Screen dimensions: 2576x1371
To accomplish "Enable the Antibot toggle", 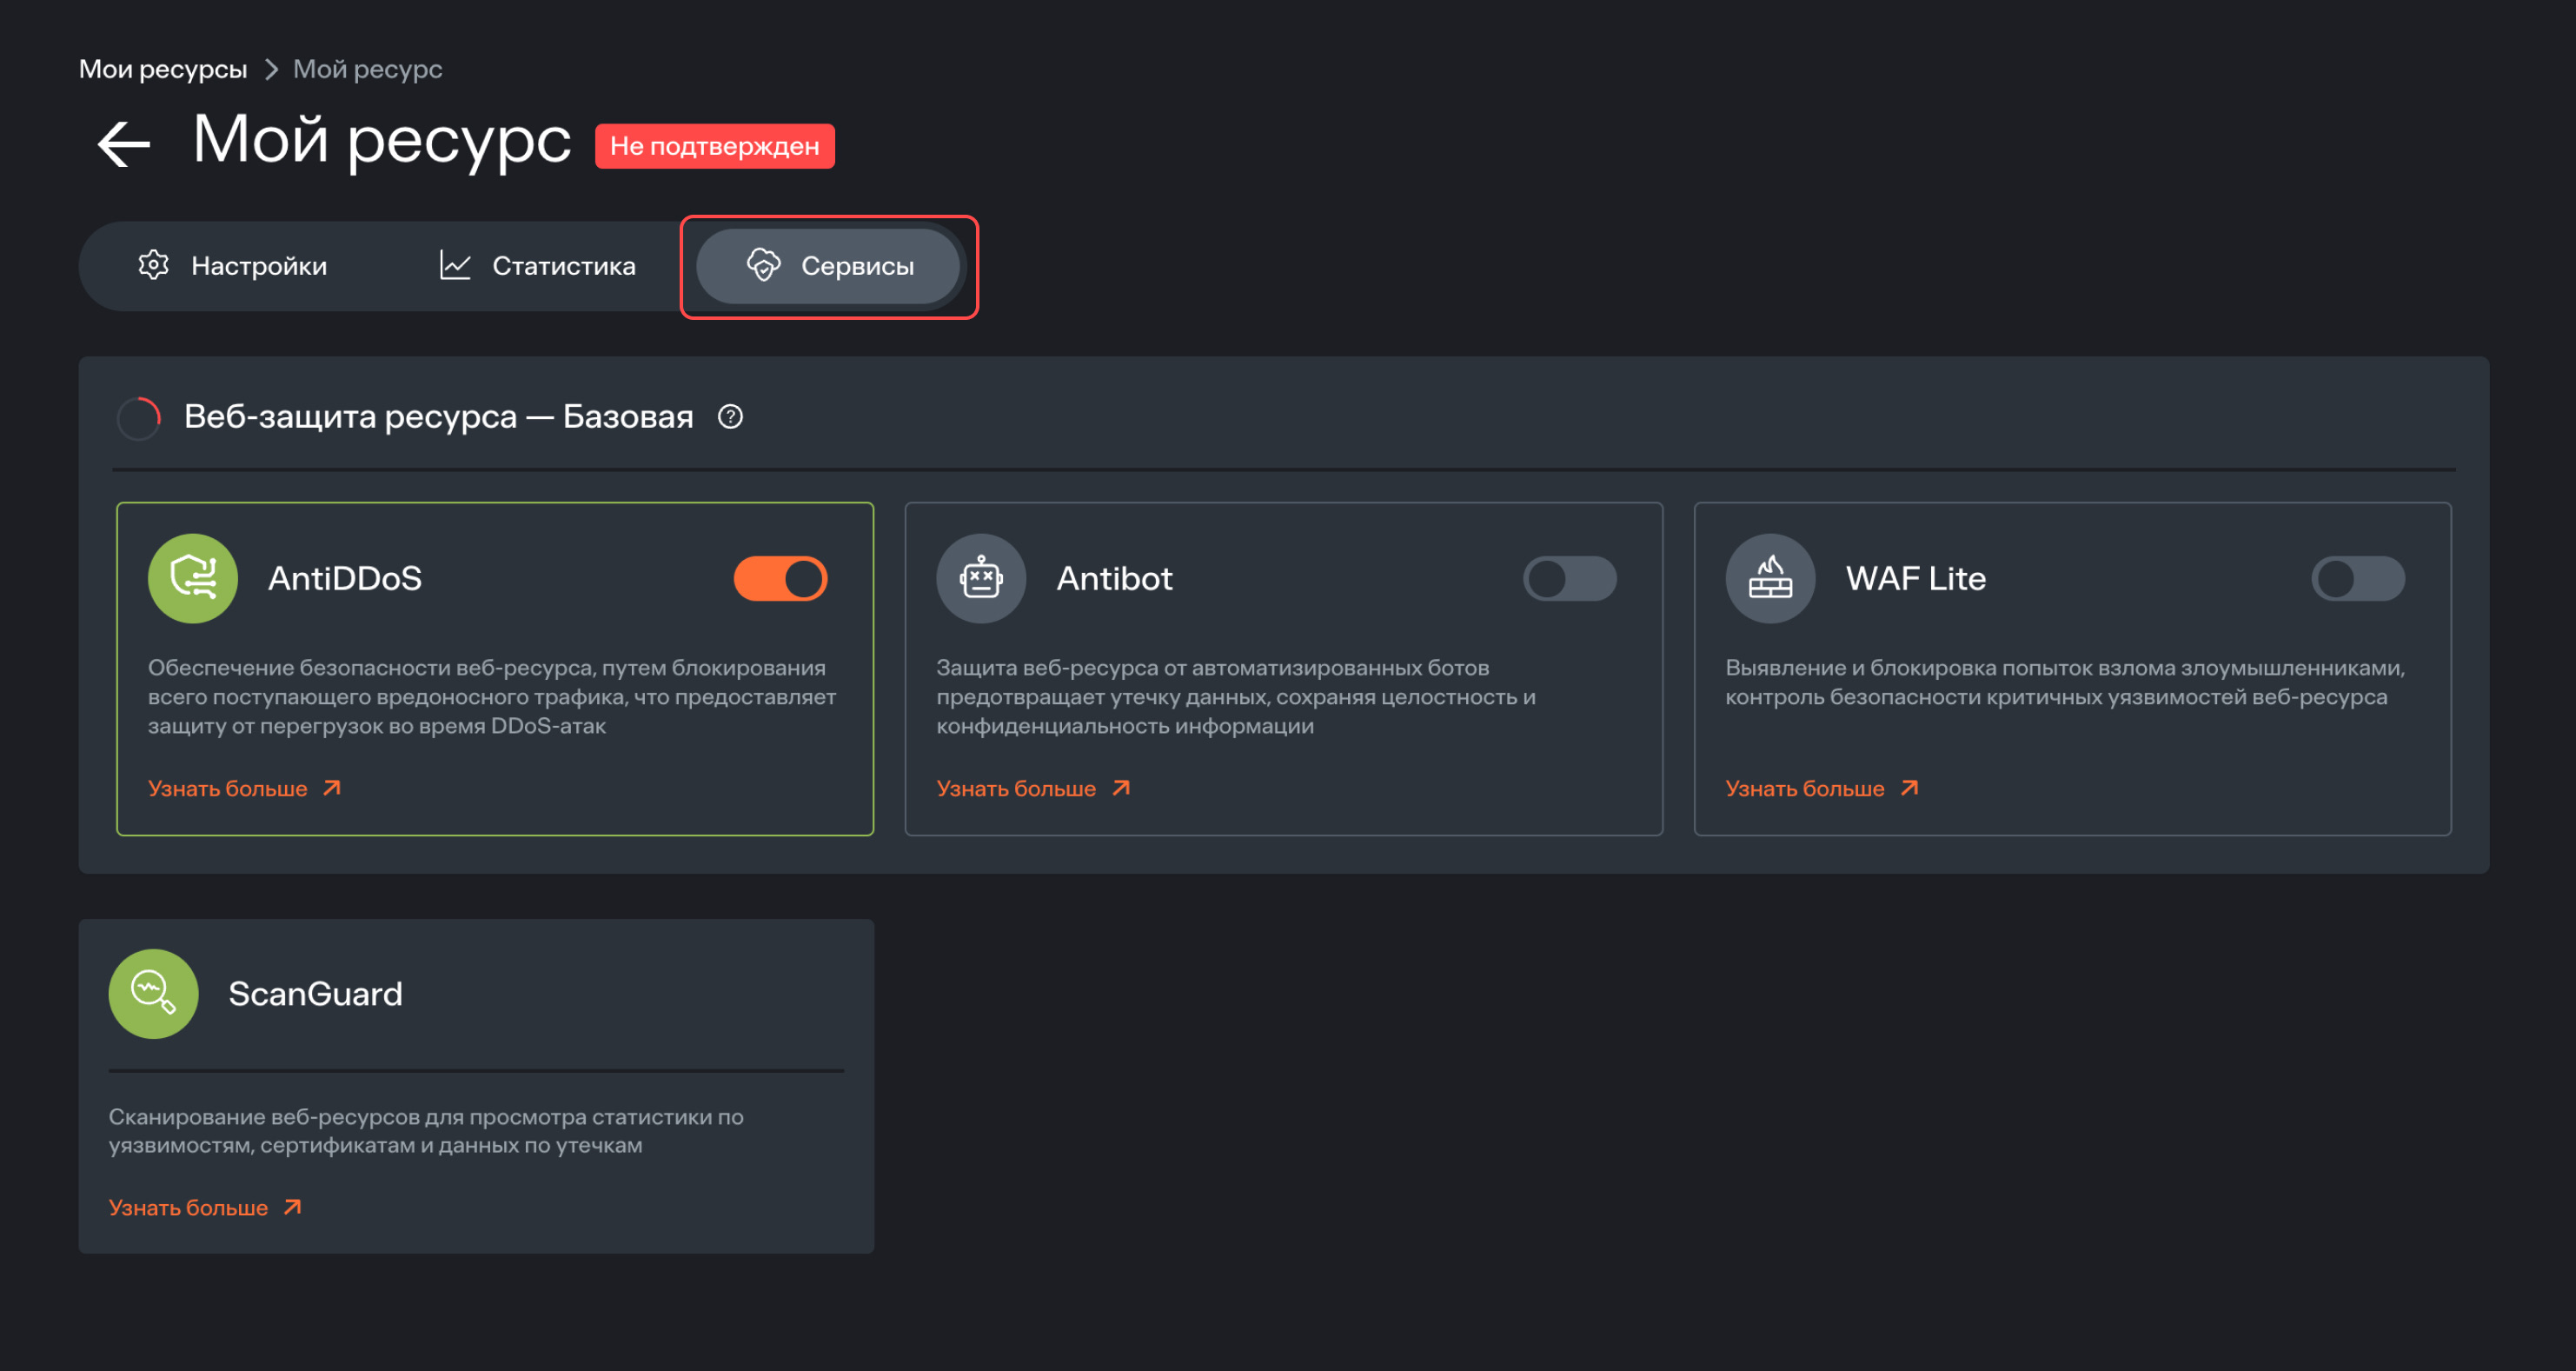I will [x=1569, y=578].
